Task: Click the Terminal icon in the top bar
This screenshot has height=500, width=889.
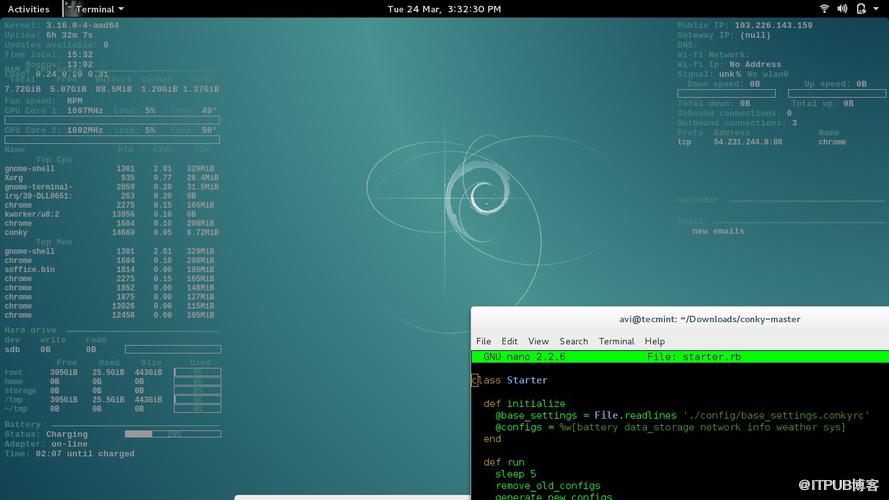Action: (x=70, y=9)
